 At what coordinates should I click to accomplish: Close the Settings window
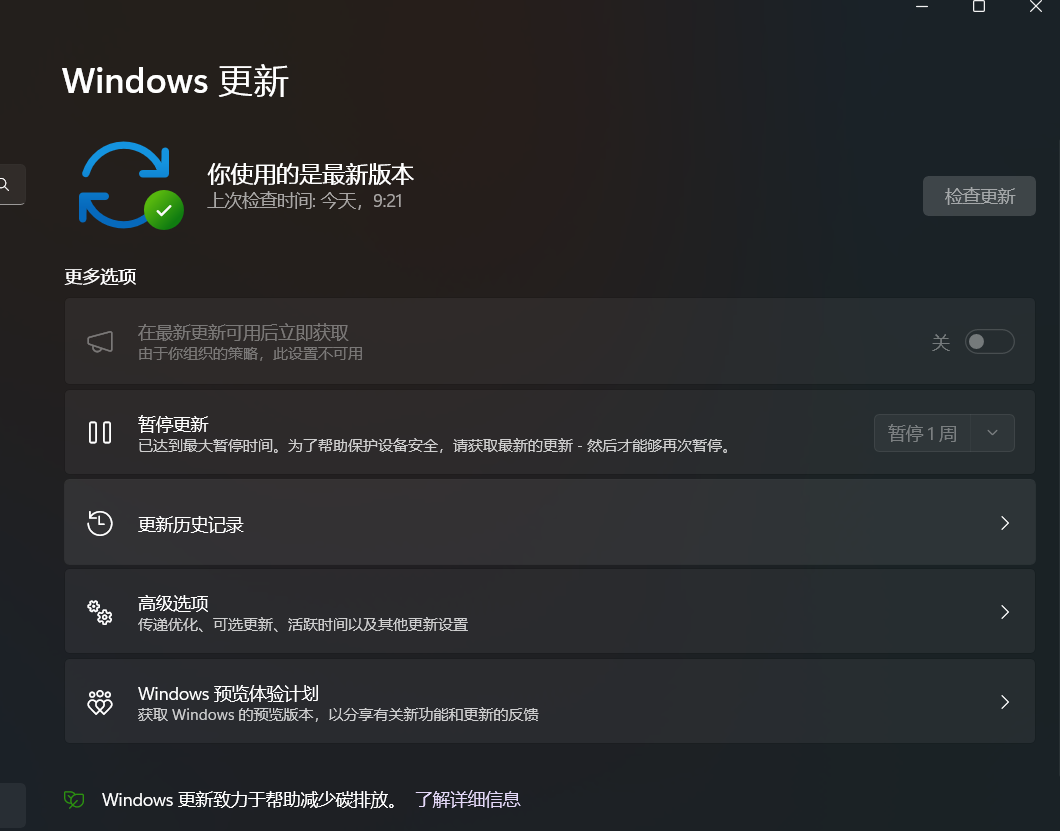click(1036, 7)
